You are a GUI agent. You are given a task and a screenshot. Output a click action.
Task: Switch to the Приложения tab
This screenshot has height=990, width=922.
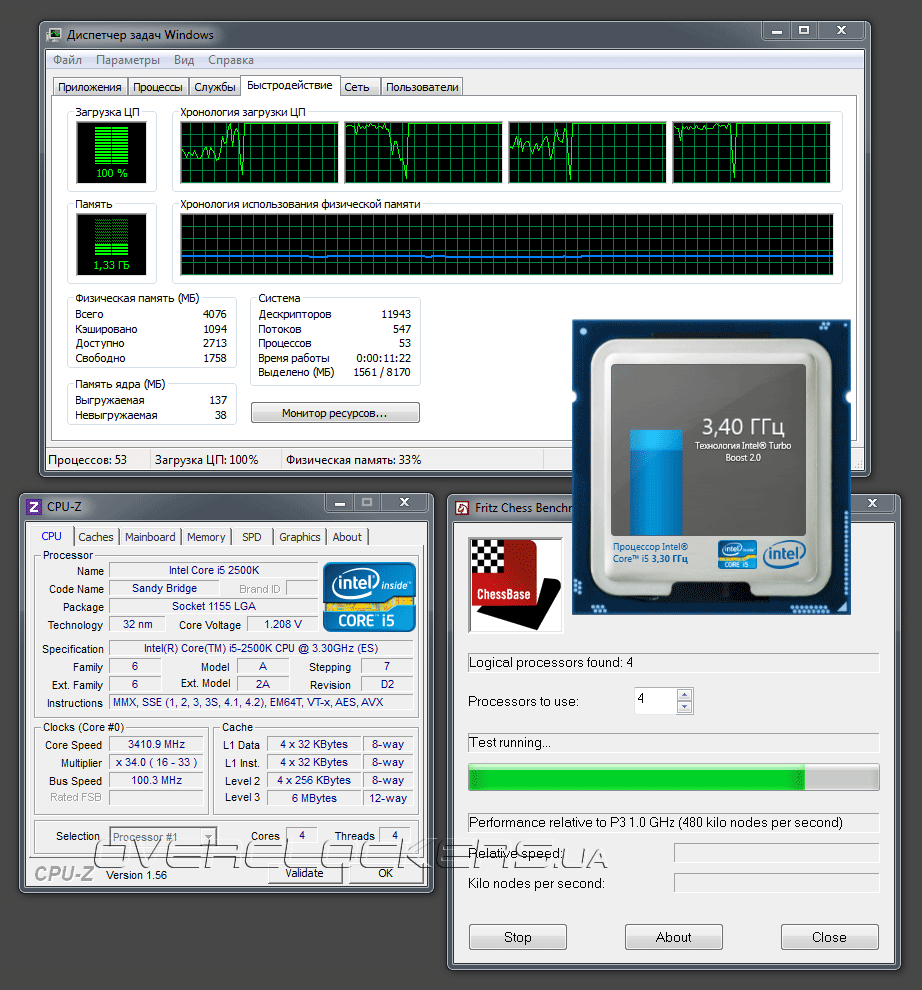(90, 87)
